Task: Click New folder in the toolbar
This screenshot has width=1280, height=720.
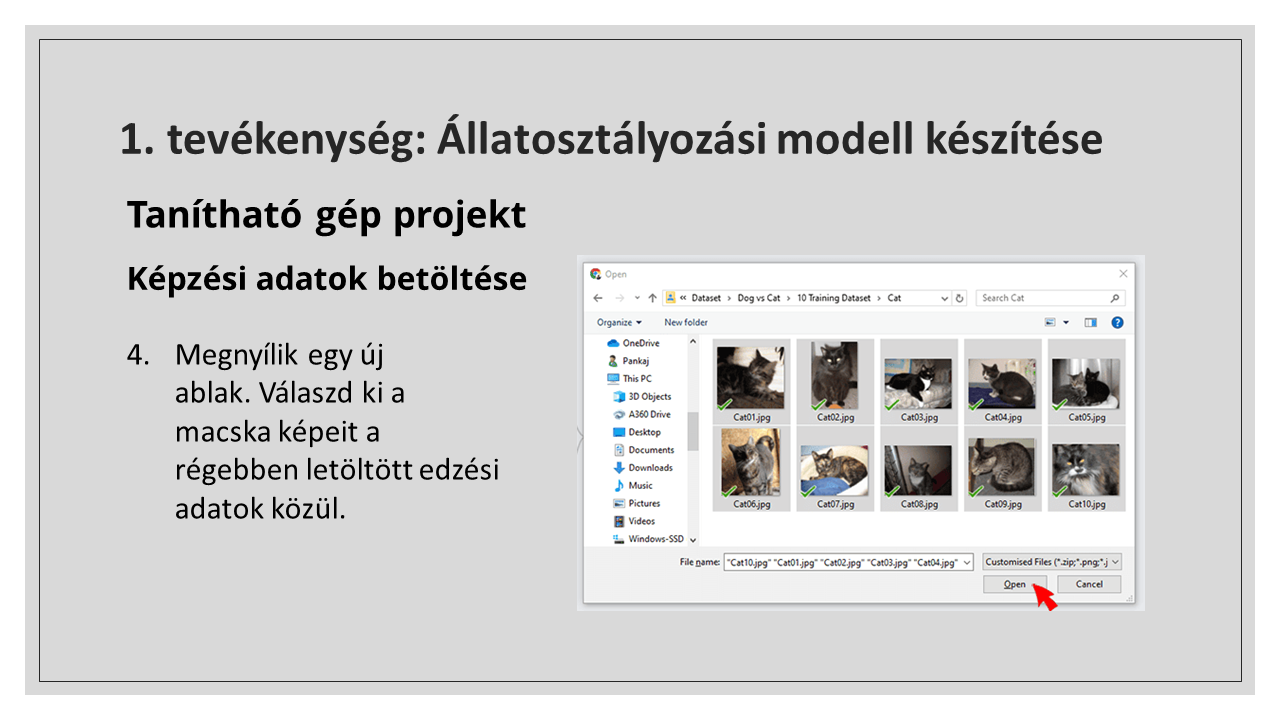Action: point(686,322)
